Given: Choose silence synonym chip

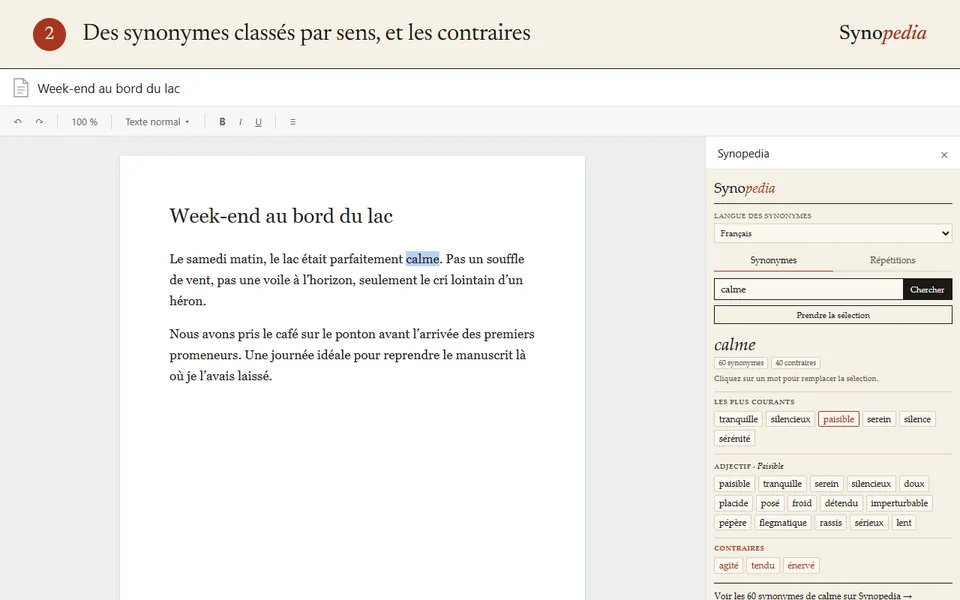Looking at the screenshot, I should pyautogui.click(x=917, y=419).
